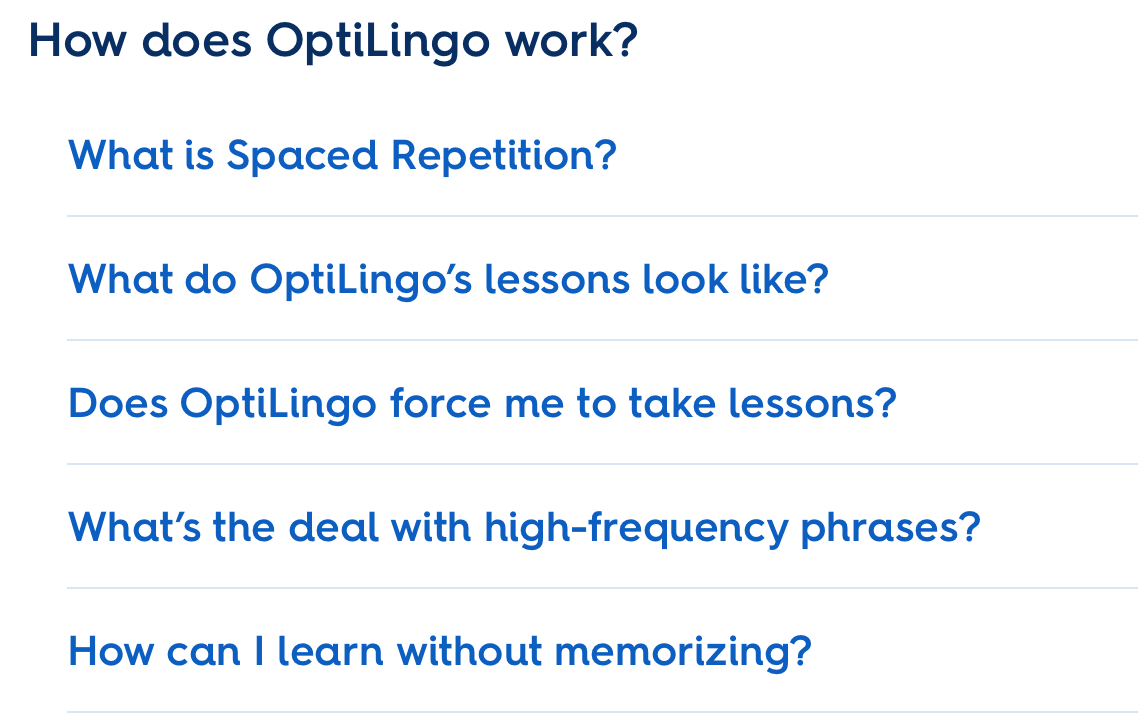Show the answer about what lessons look like

click(x=448, y=280)
